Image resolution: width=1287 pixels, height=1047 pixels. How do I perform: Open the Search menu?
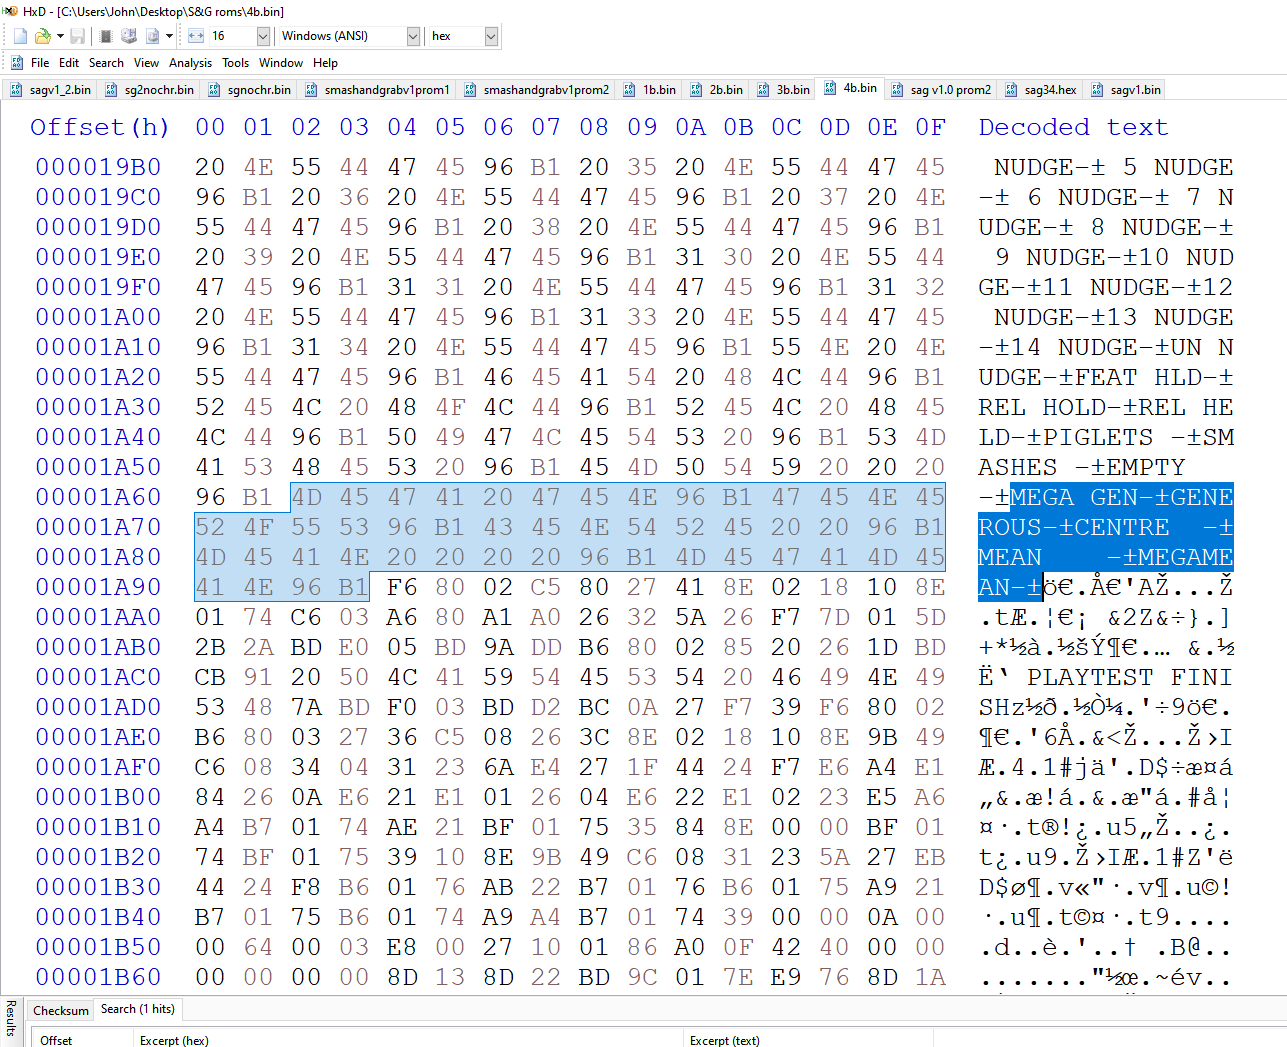[x=106, y=62]
